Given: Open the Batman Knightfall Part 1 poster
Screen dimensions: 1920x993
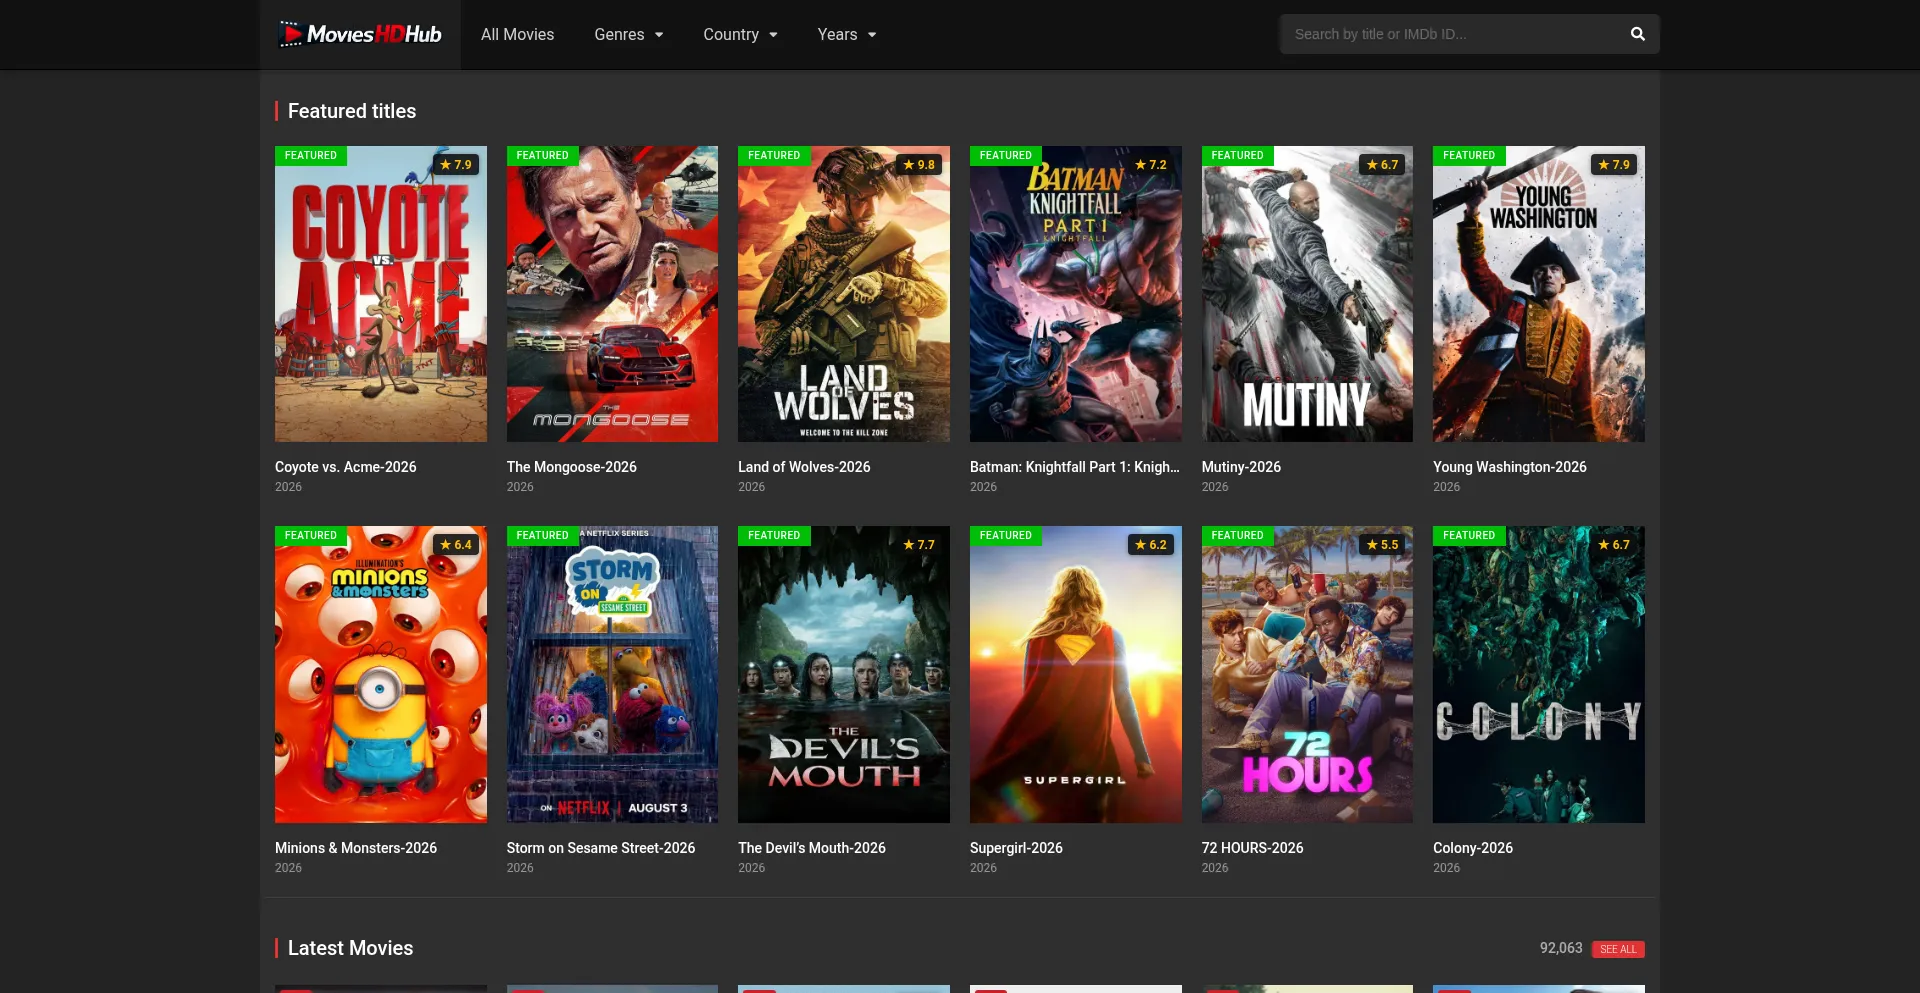Looking at the screenshot, I should [x=1076, y=294].
